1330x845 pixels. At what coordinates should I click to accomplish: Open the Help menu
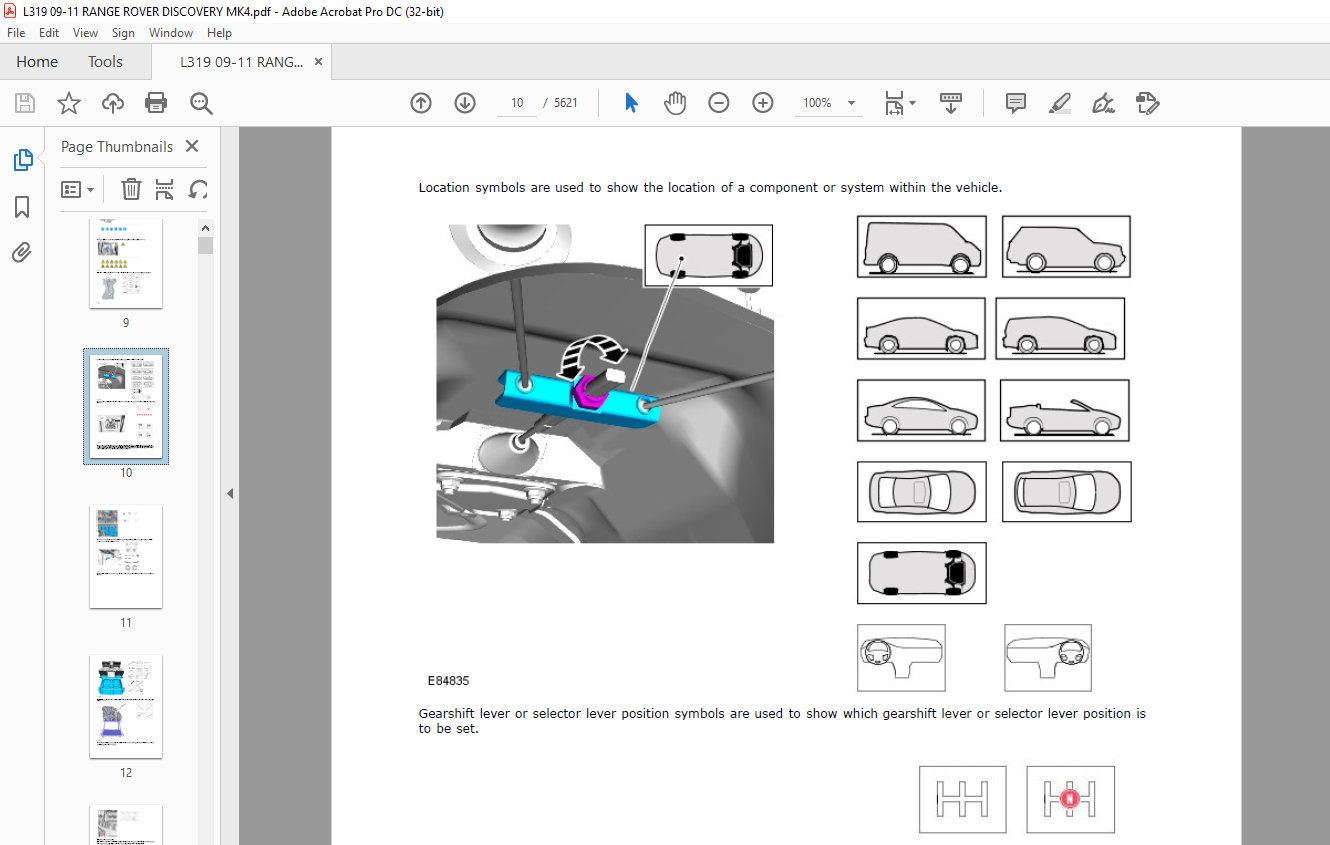click(x=219, y=33)
